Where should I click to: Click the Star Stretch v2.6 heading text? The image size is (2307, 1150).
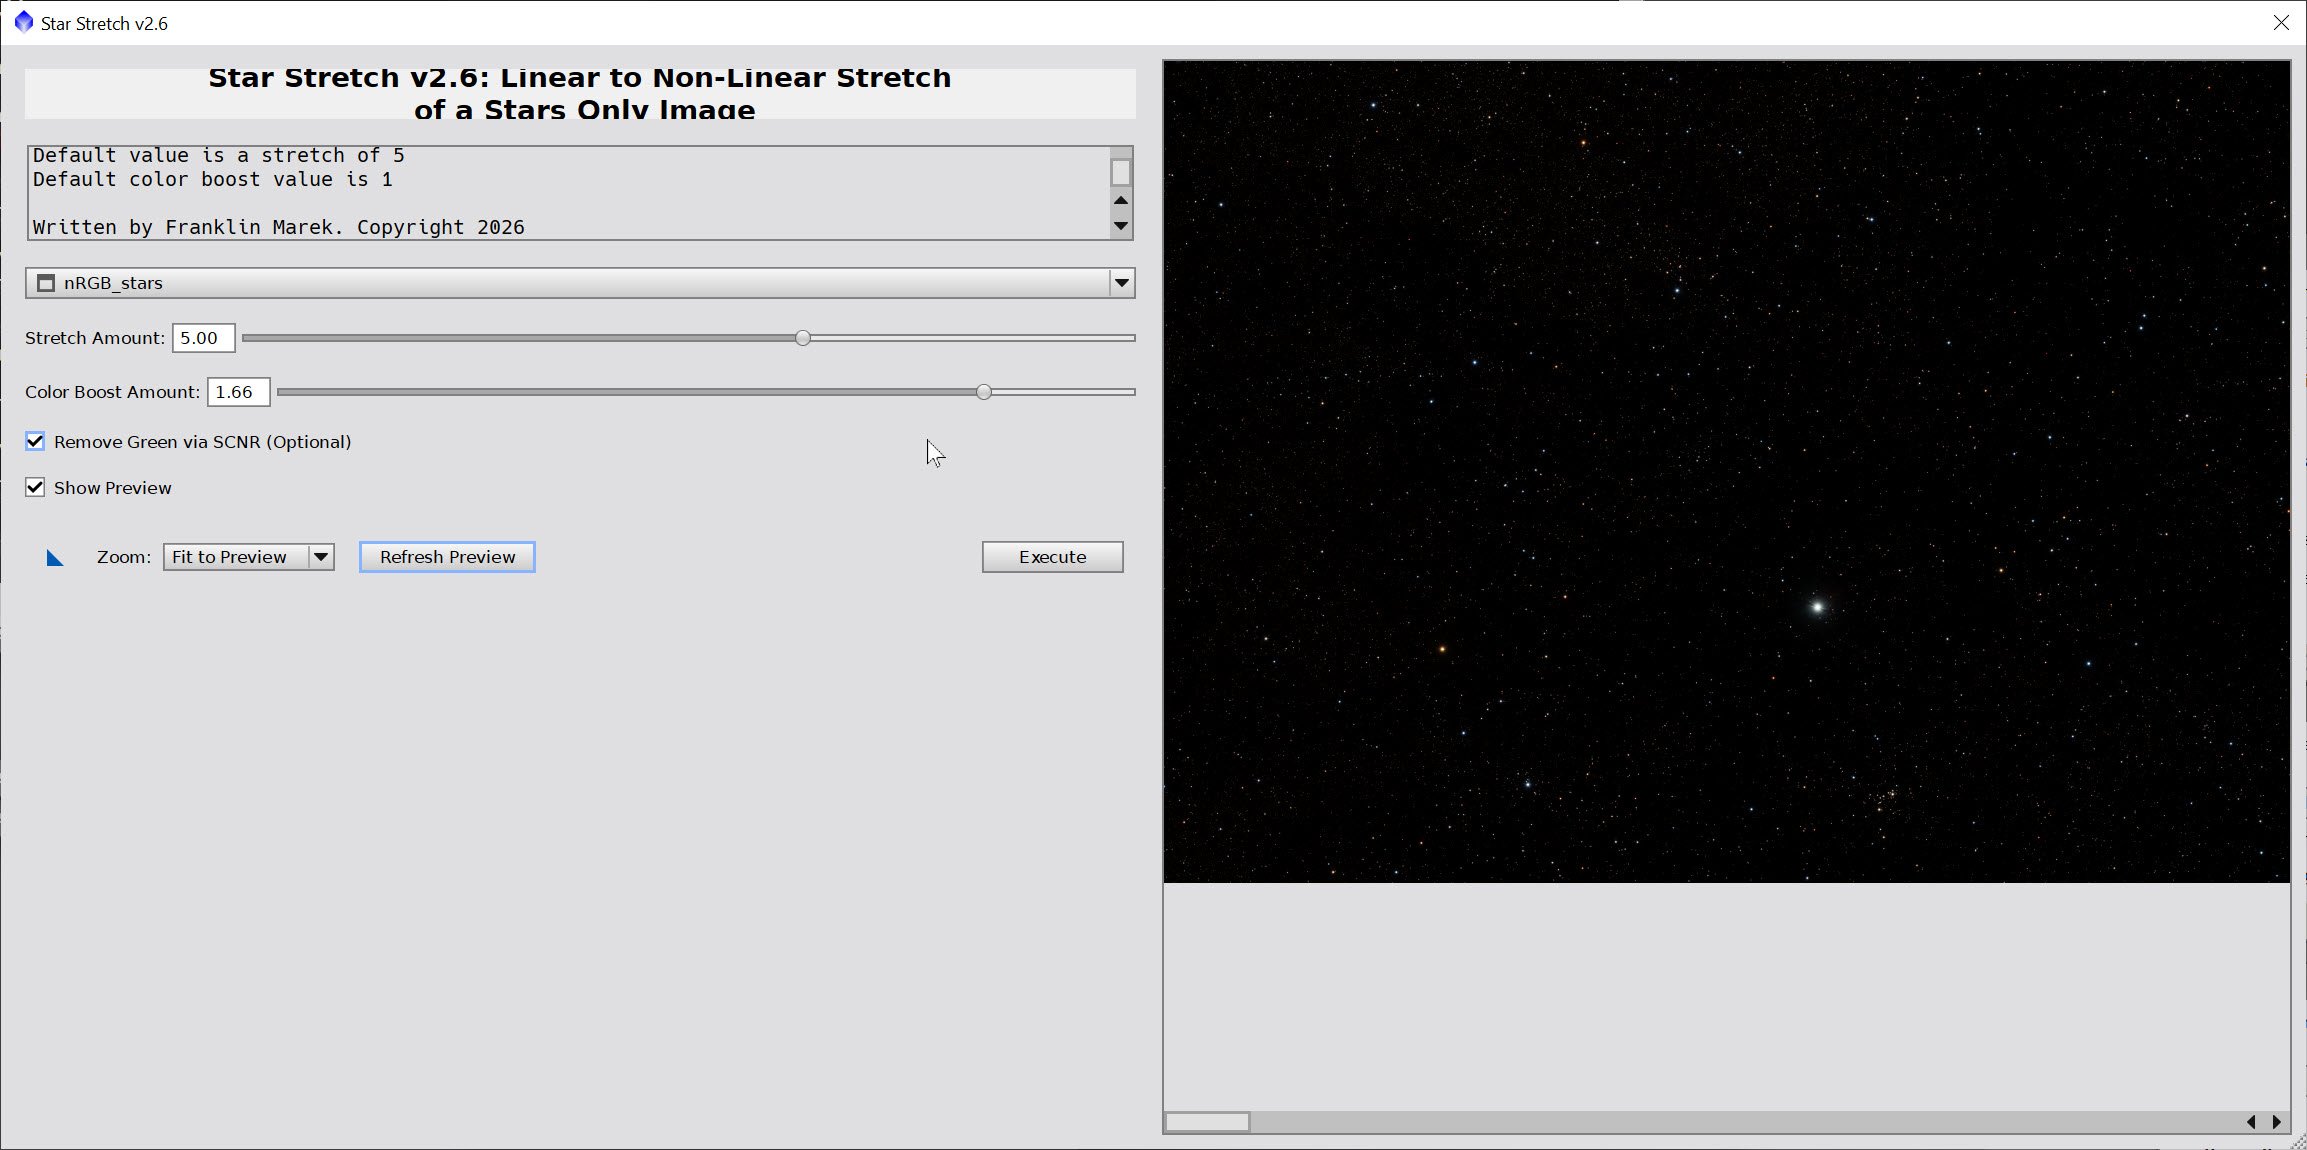(x=580, y=93)
